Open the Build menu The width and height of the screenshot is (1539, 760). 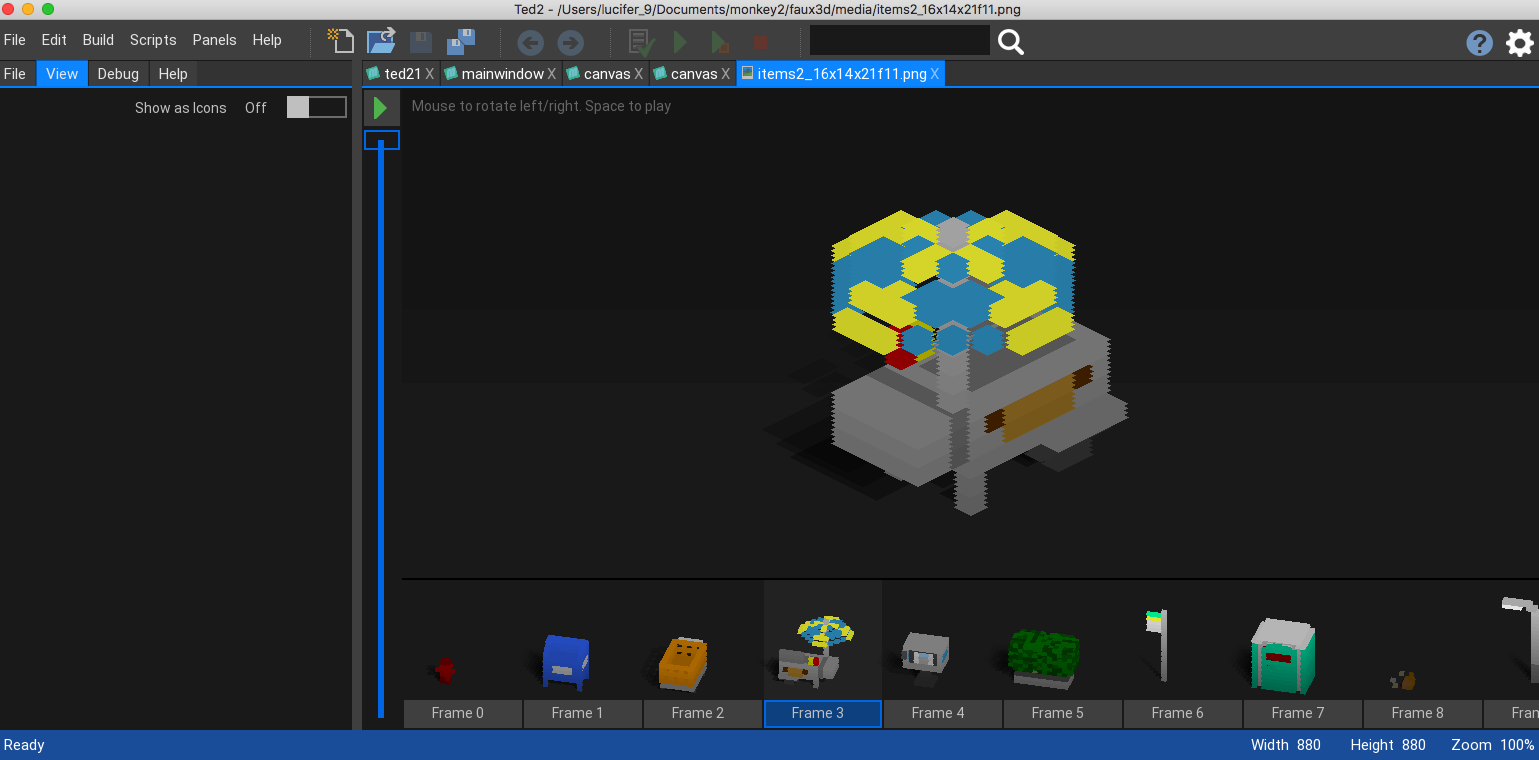point(98,40)
